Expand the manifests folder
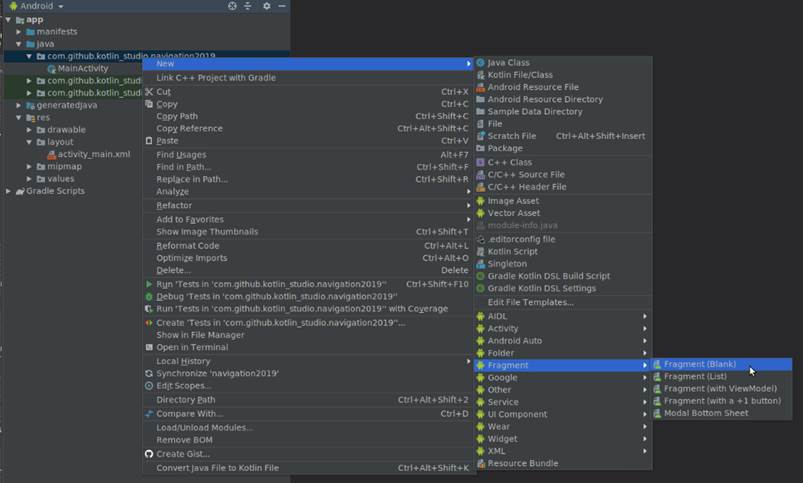The height and width of the screenshot is (483, 803). click(x=19, y=32)
